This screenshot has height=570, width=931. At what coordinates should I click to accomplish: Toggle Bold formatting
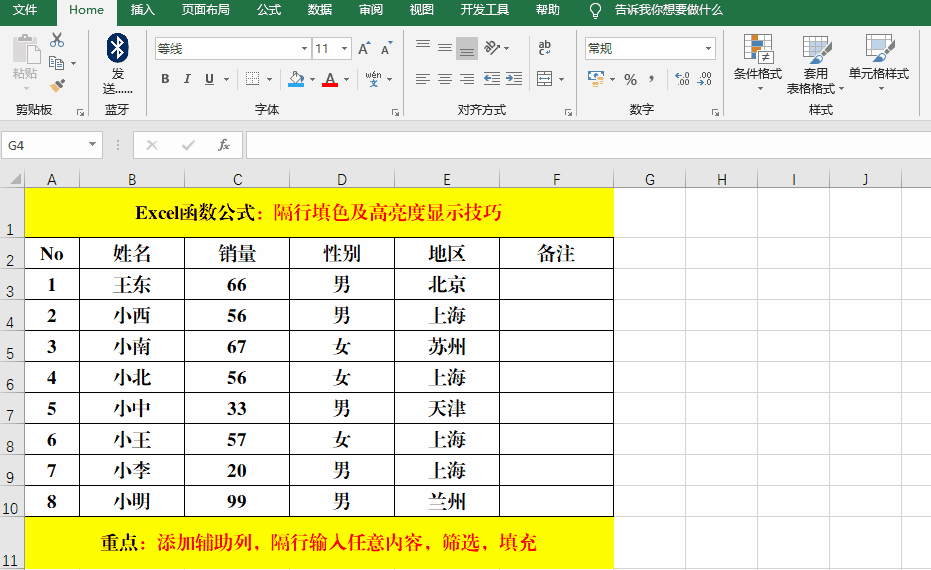pos(165,79)
